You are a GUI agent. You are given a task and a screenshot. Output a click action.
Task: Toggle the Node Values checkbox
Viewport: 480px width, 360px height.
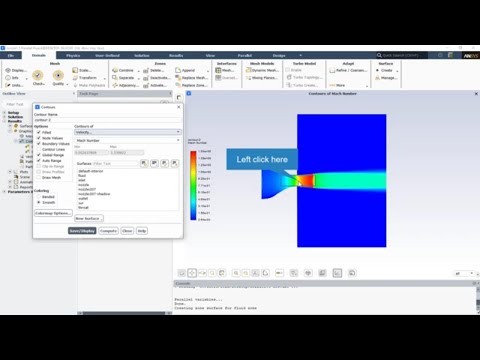(39, 138)
